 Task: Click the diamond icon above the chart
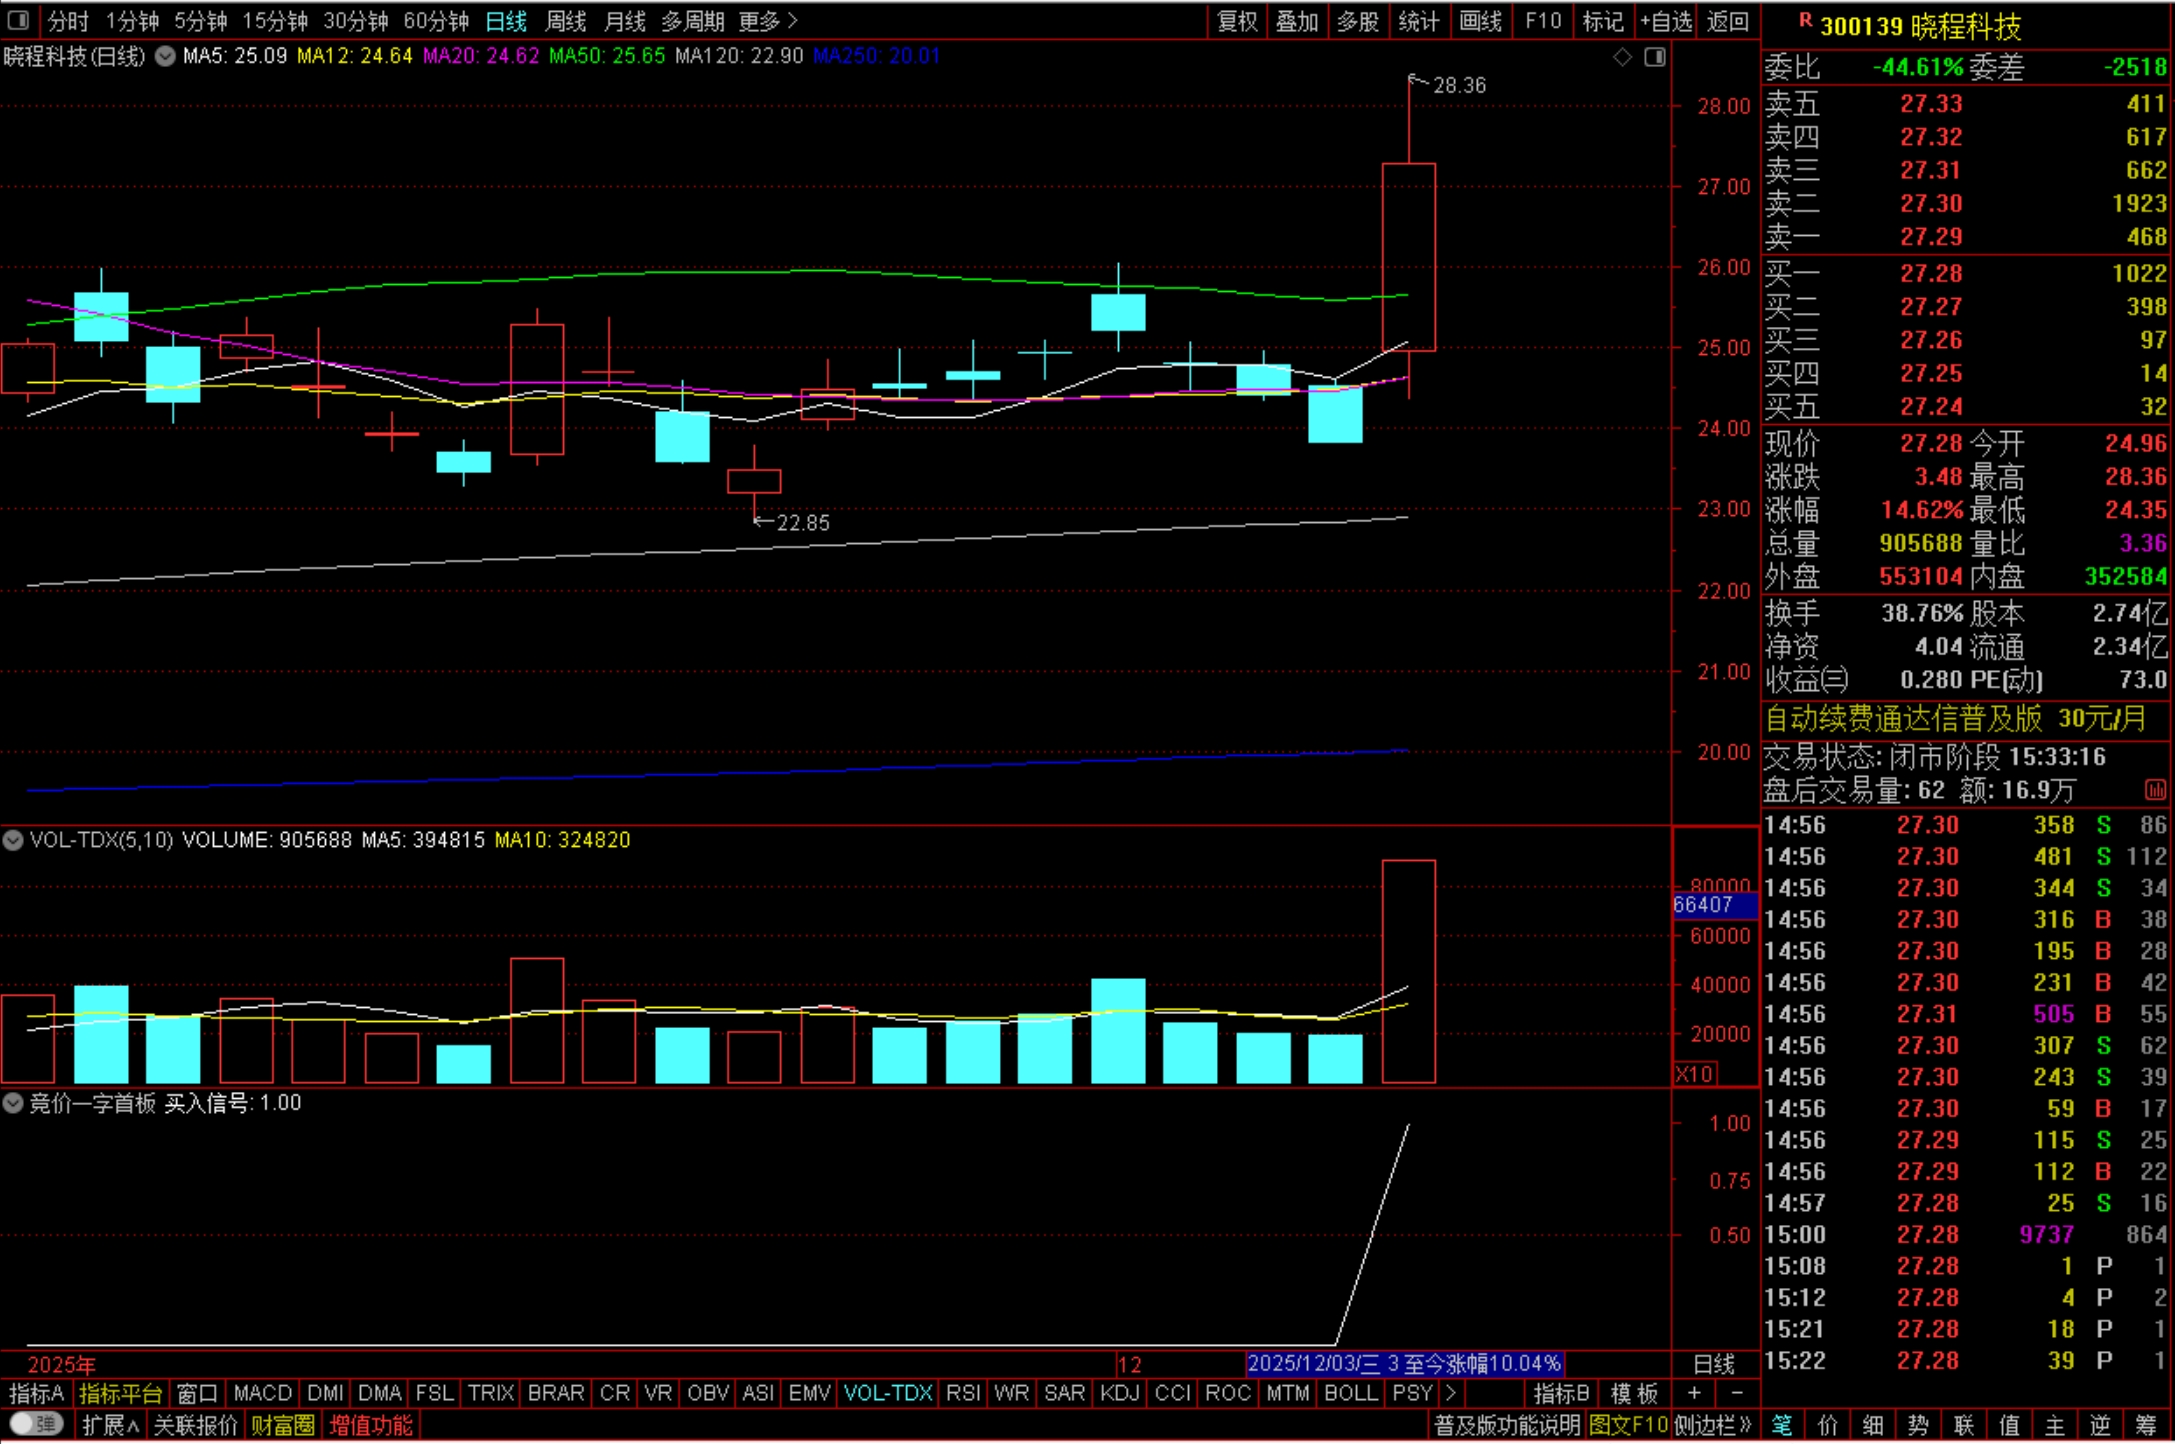[x=1622, y=57]
